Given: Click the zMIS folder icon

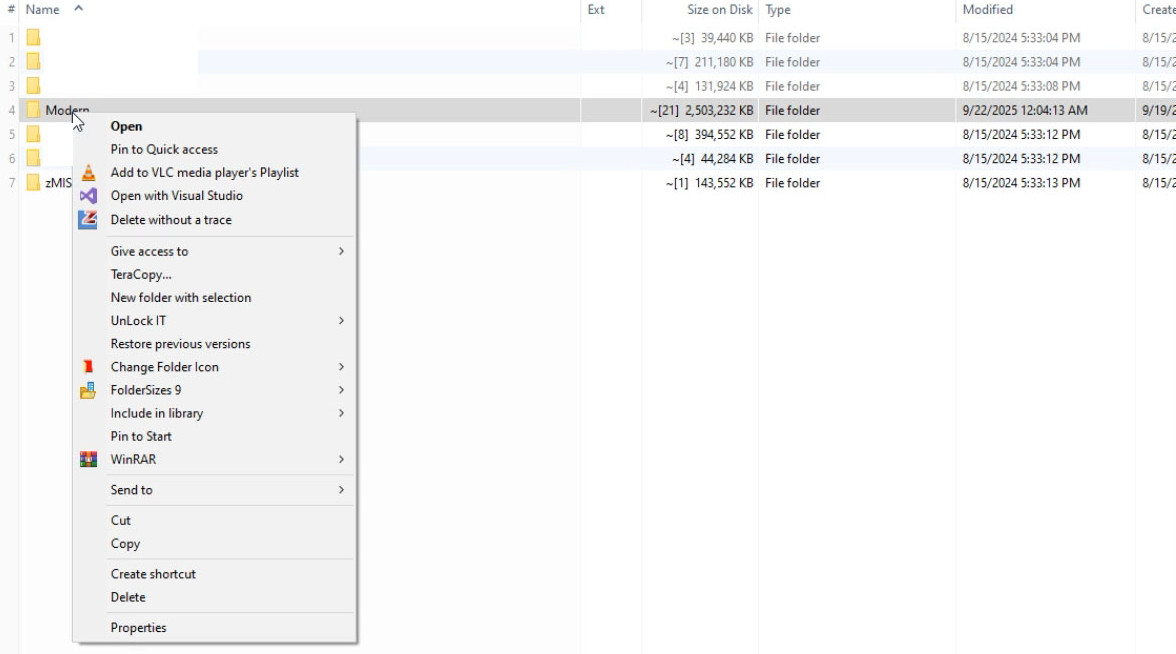Looking at the screenshot, I should 33,182.
